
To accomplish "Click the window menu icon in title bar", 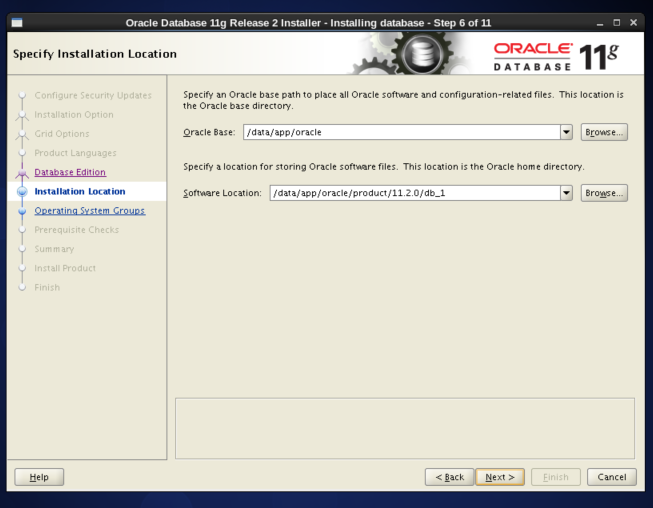I will (x=17, y=23).
